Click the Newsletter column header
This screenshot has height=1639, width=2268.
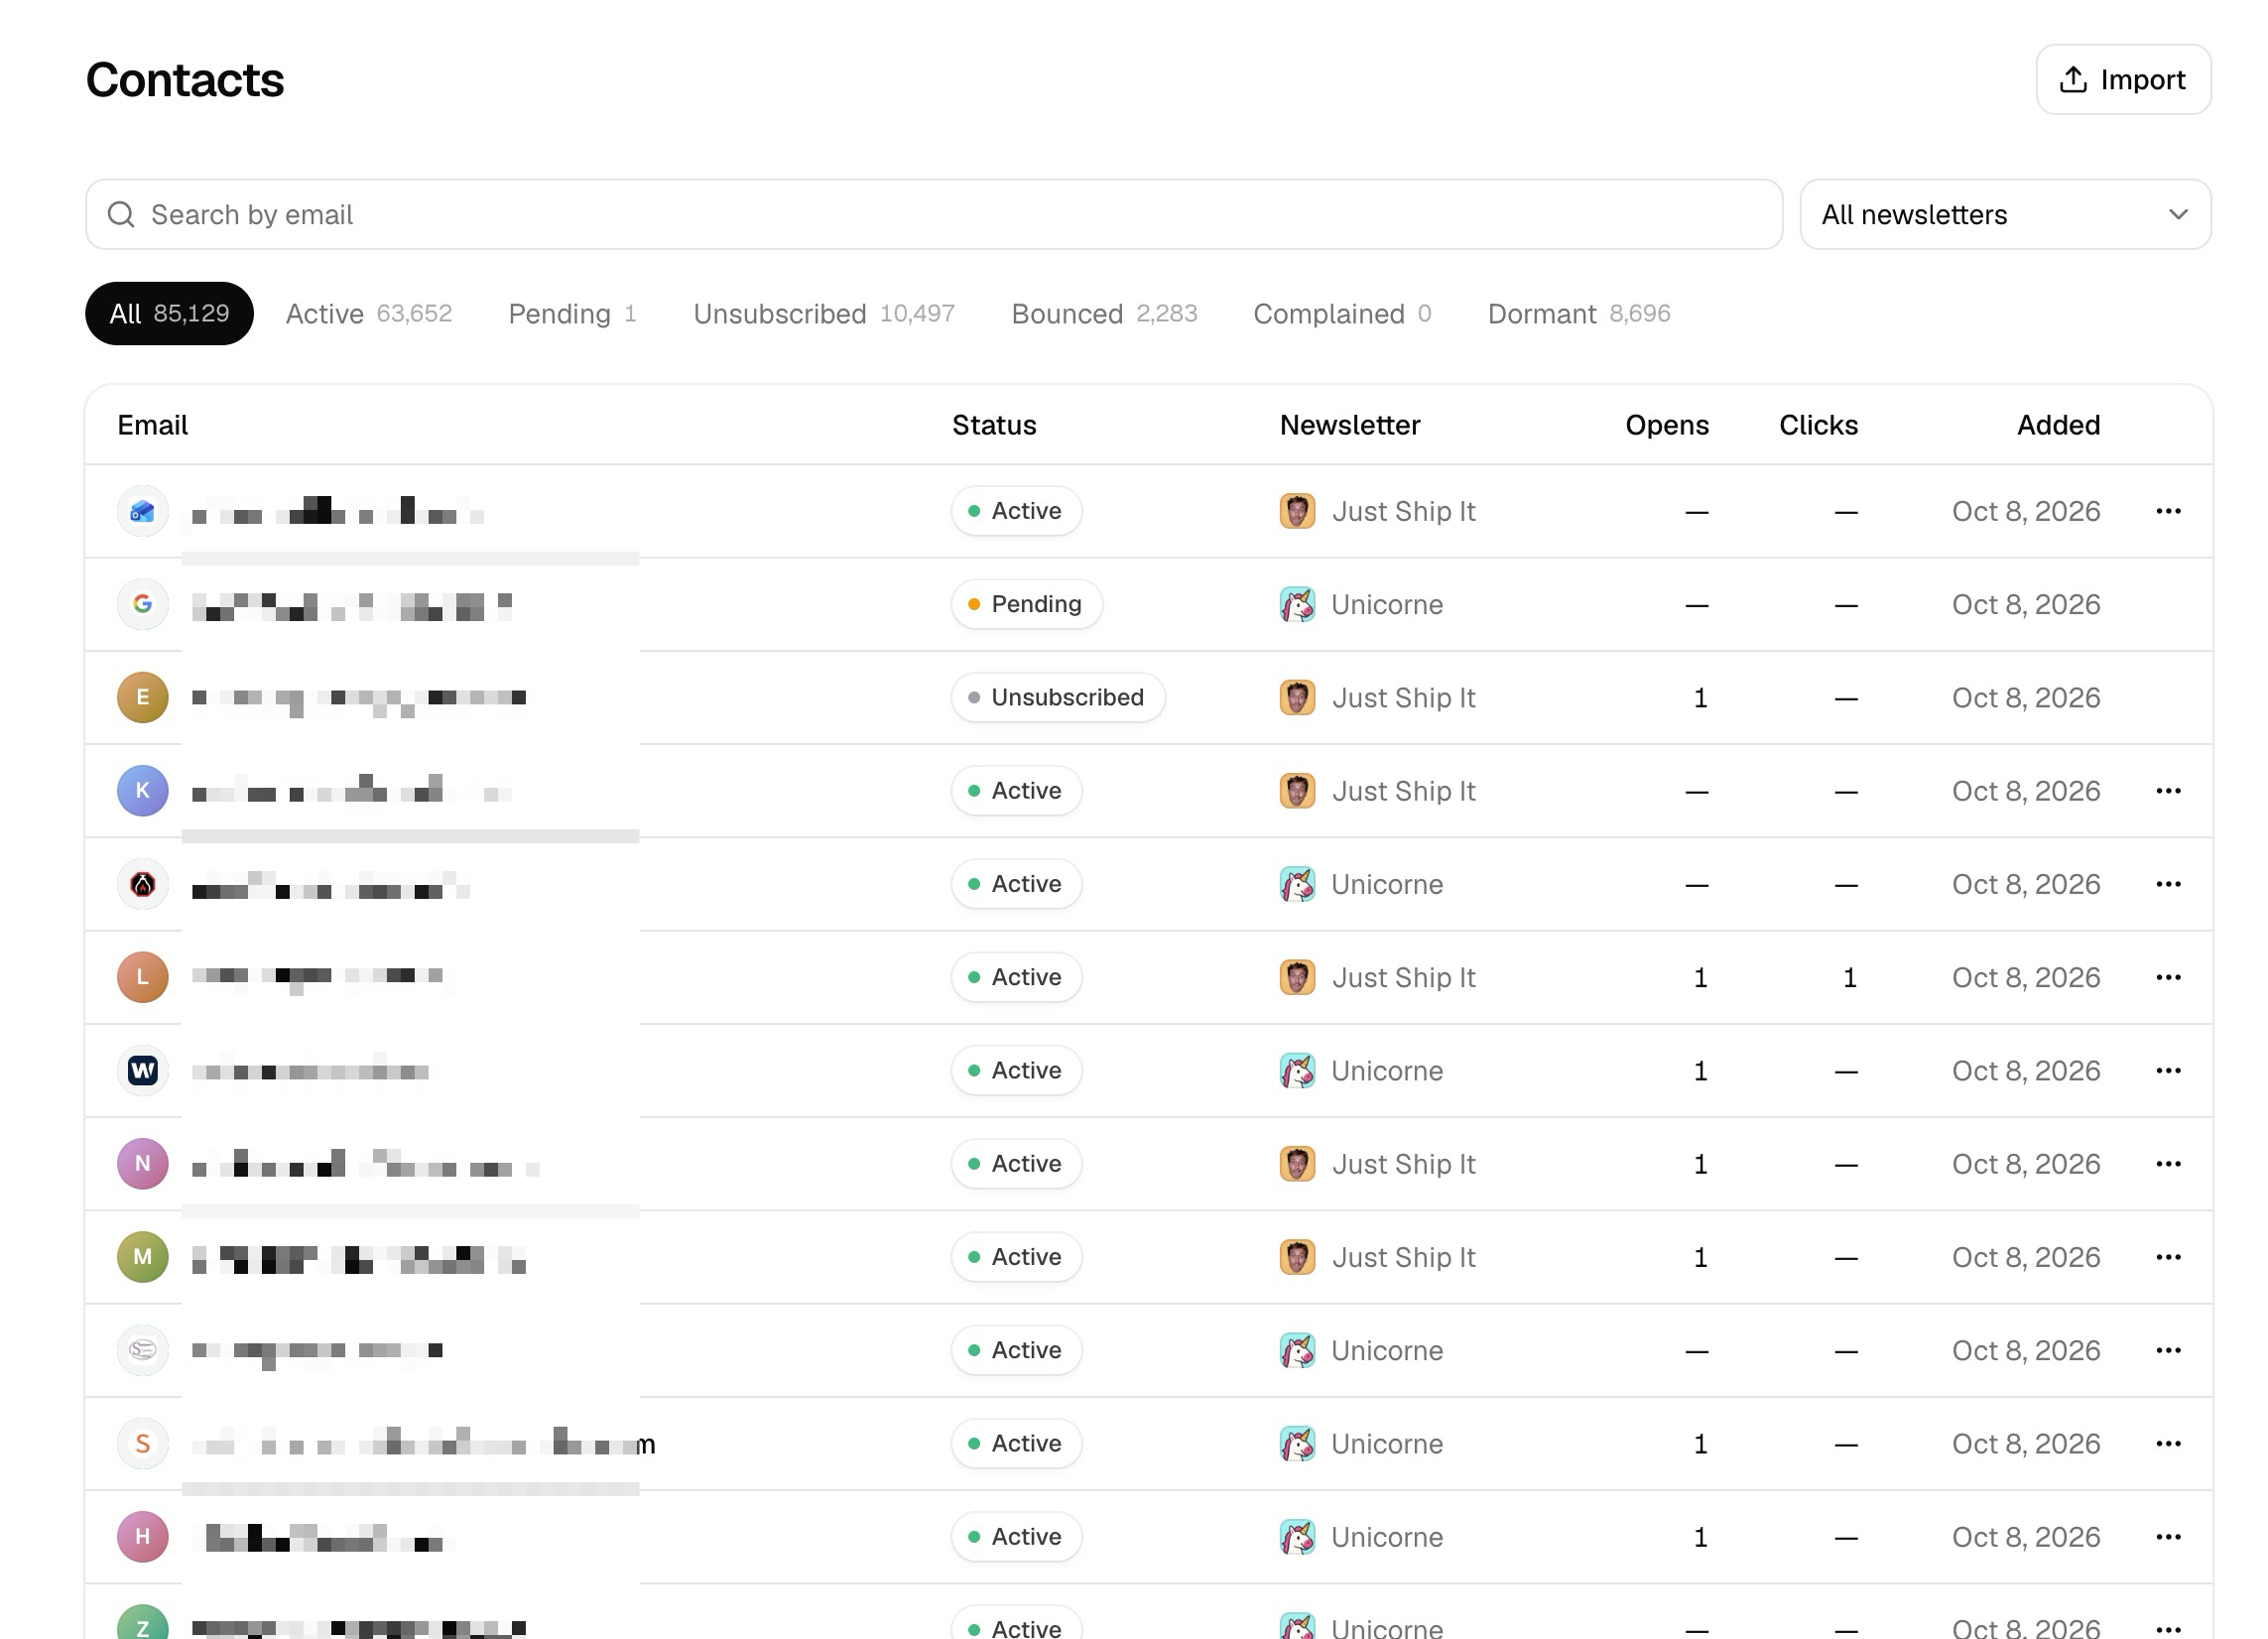click(1350, 425)
